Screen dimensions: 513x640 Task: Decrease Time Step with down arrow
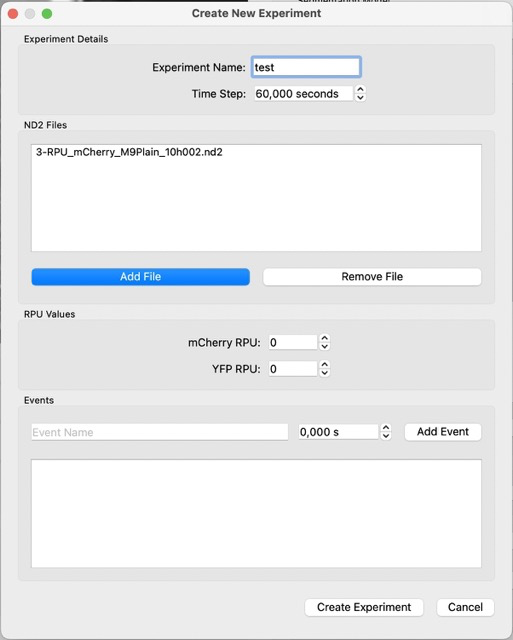[x=360, y=98]
